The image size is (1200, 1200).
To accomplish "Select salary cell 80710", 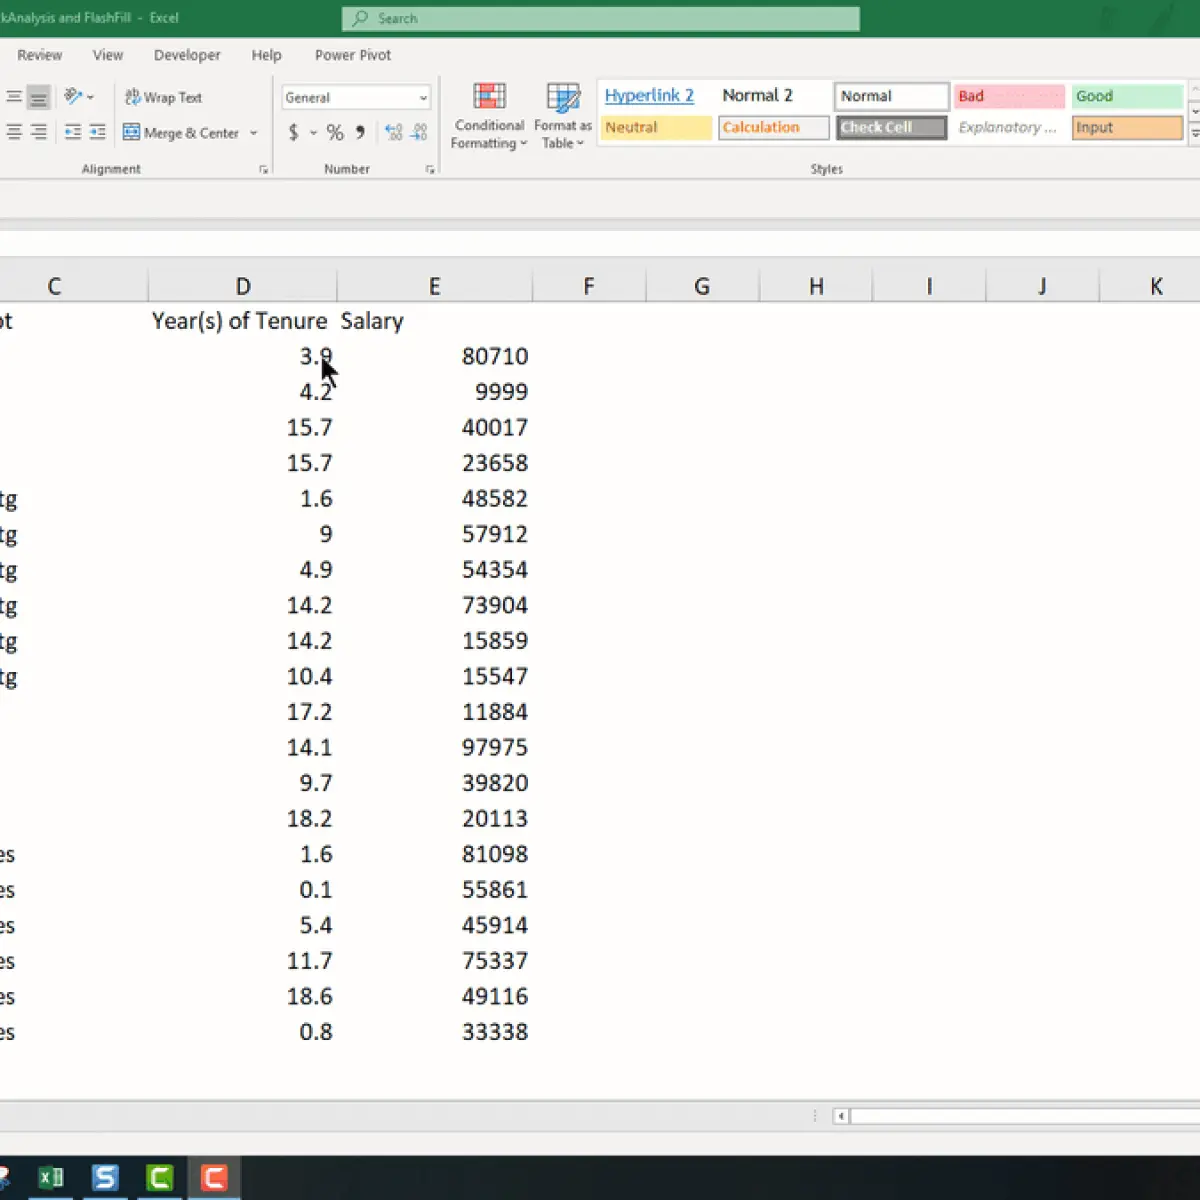I will (x=434, y=357).
